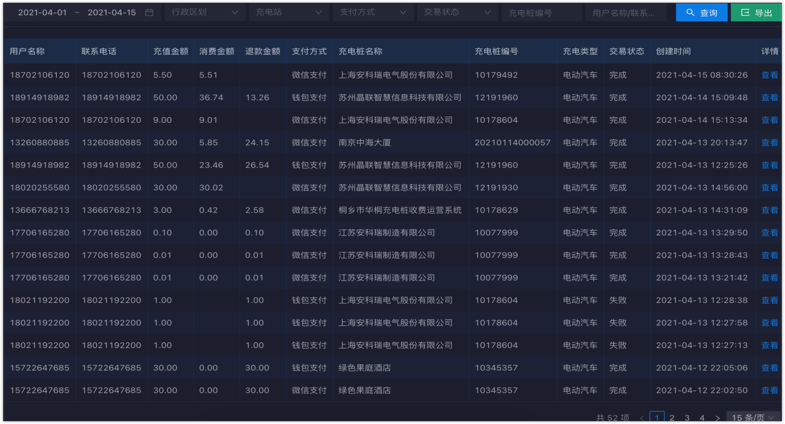View details for 2021-04-14 15:13:34 row
This screenshot has width=785, height=424.
tap(769, 120)
